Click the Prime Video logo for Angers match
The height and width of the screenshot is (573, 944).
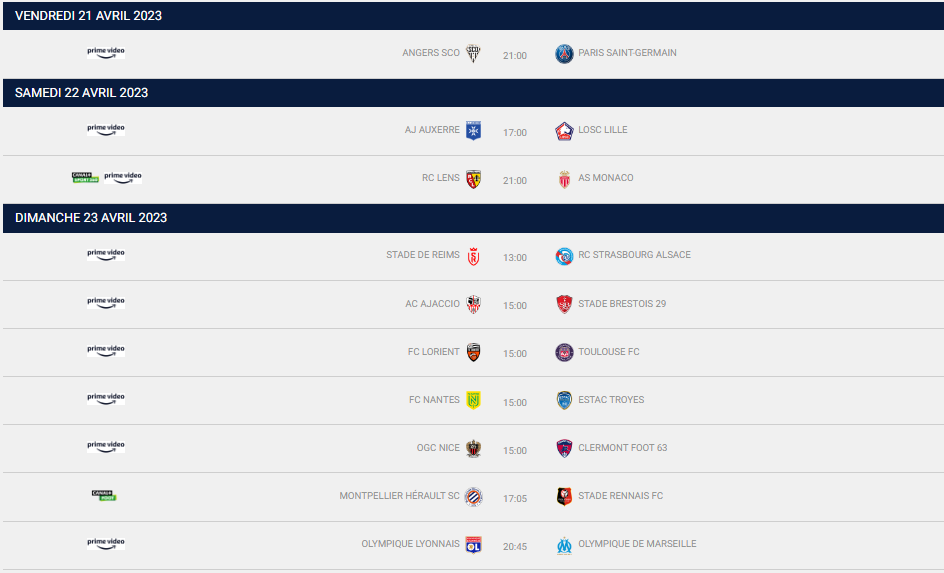point(106,52)
